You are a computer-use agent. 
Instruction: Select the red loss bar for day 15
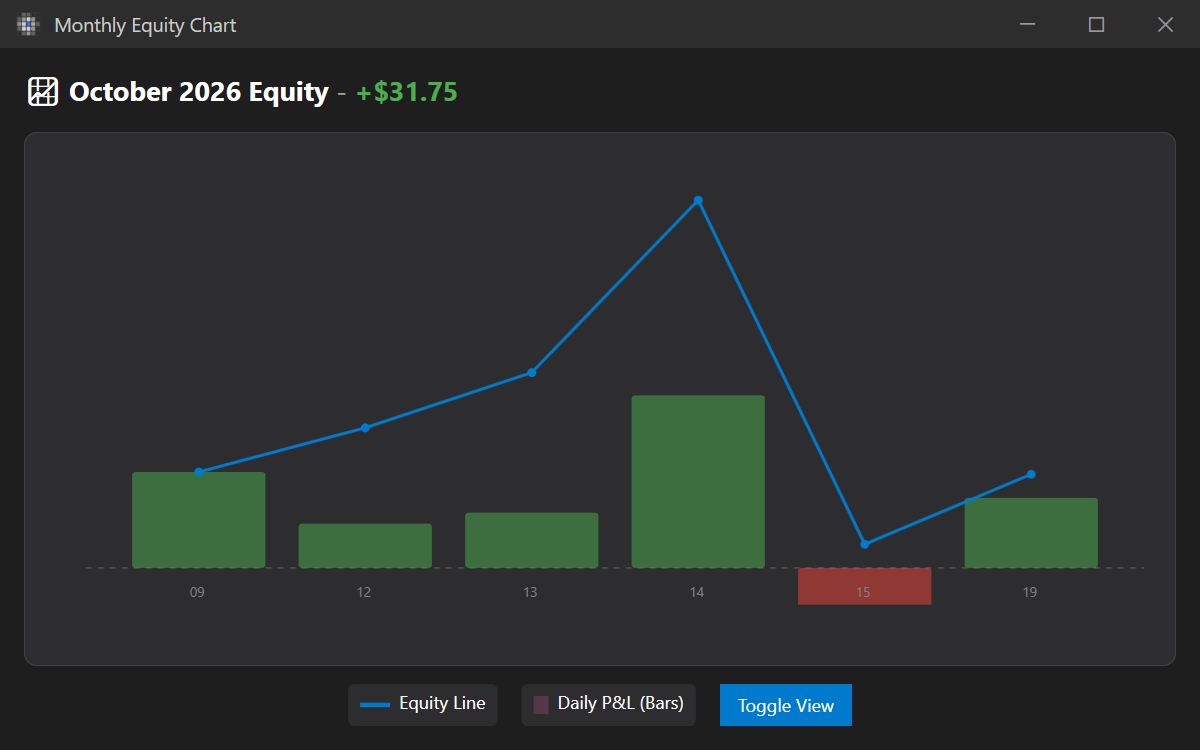coord(864,586)
